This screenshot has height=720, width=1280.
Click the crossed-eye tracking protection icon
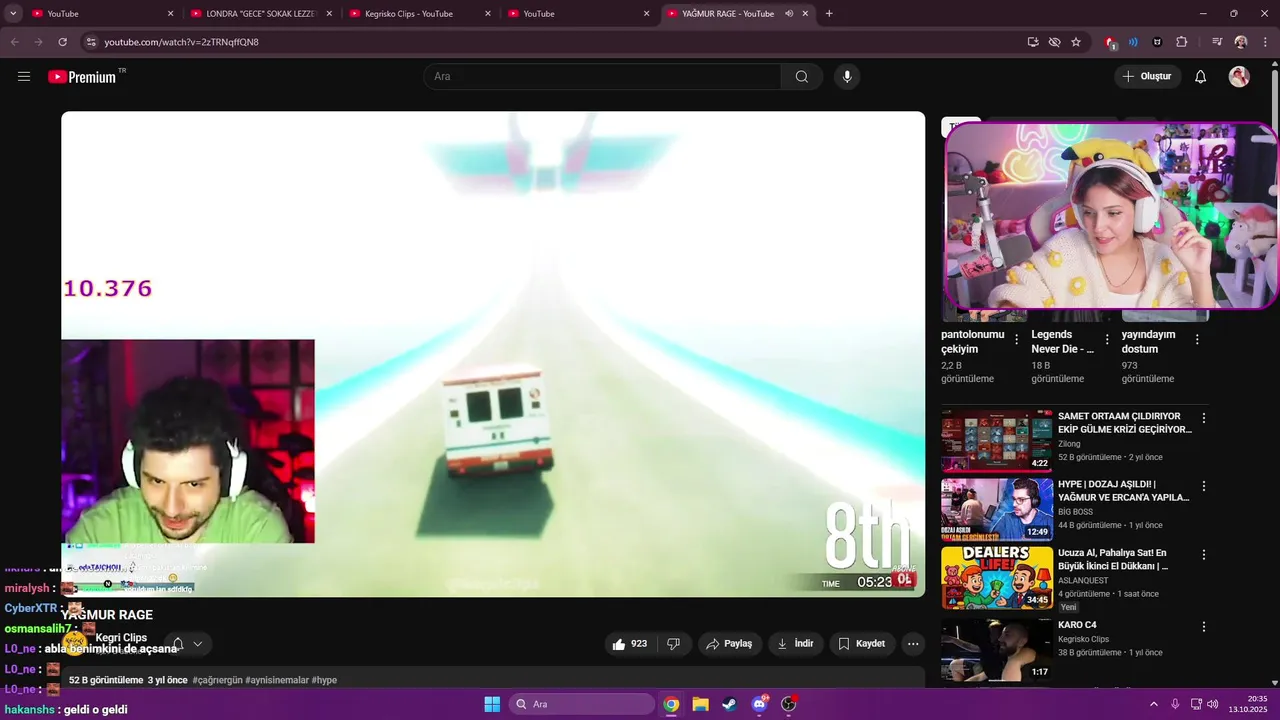tap(1054, 42)
